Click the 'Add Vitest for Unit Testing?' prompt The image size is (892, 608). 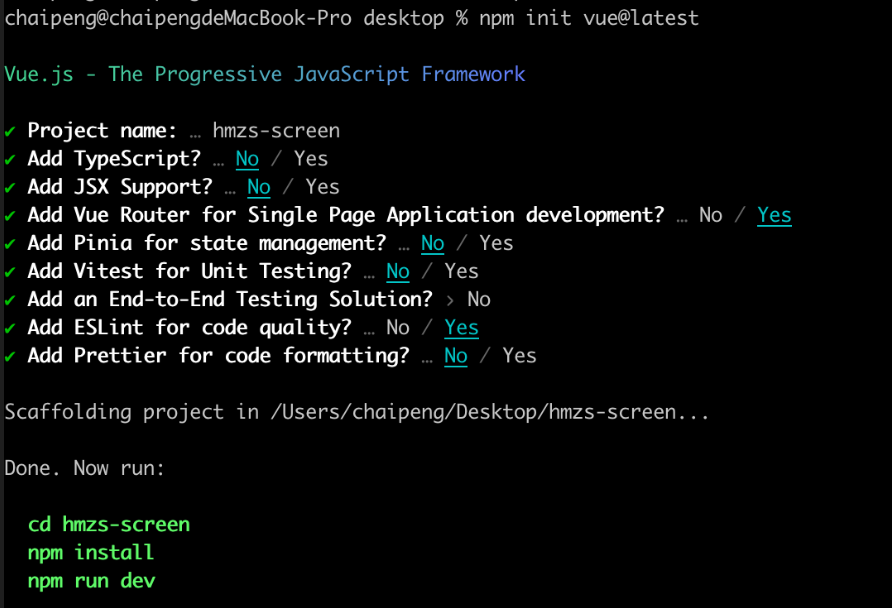[189, 271]
